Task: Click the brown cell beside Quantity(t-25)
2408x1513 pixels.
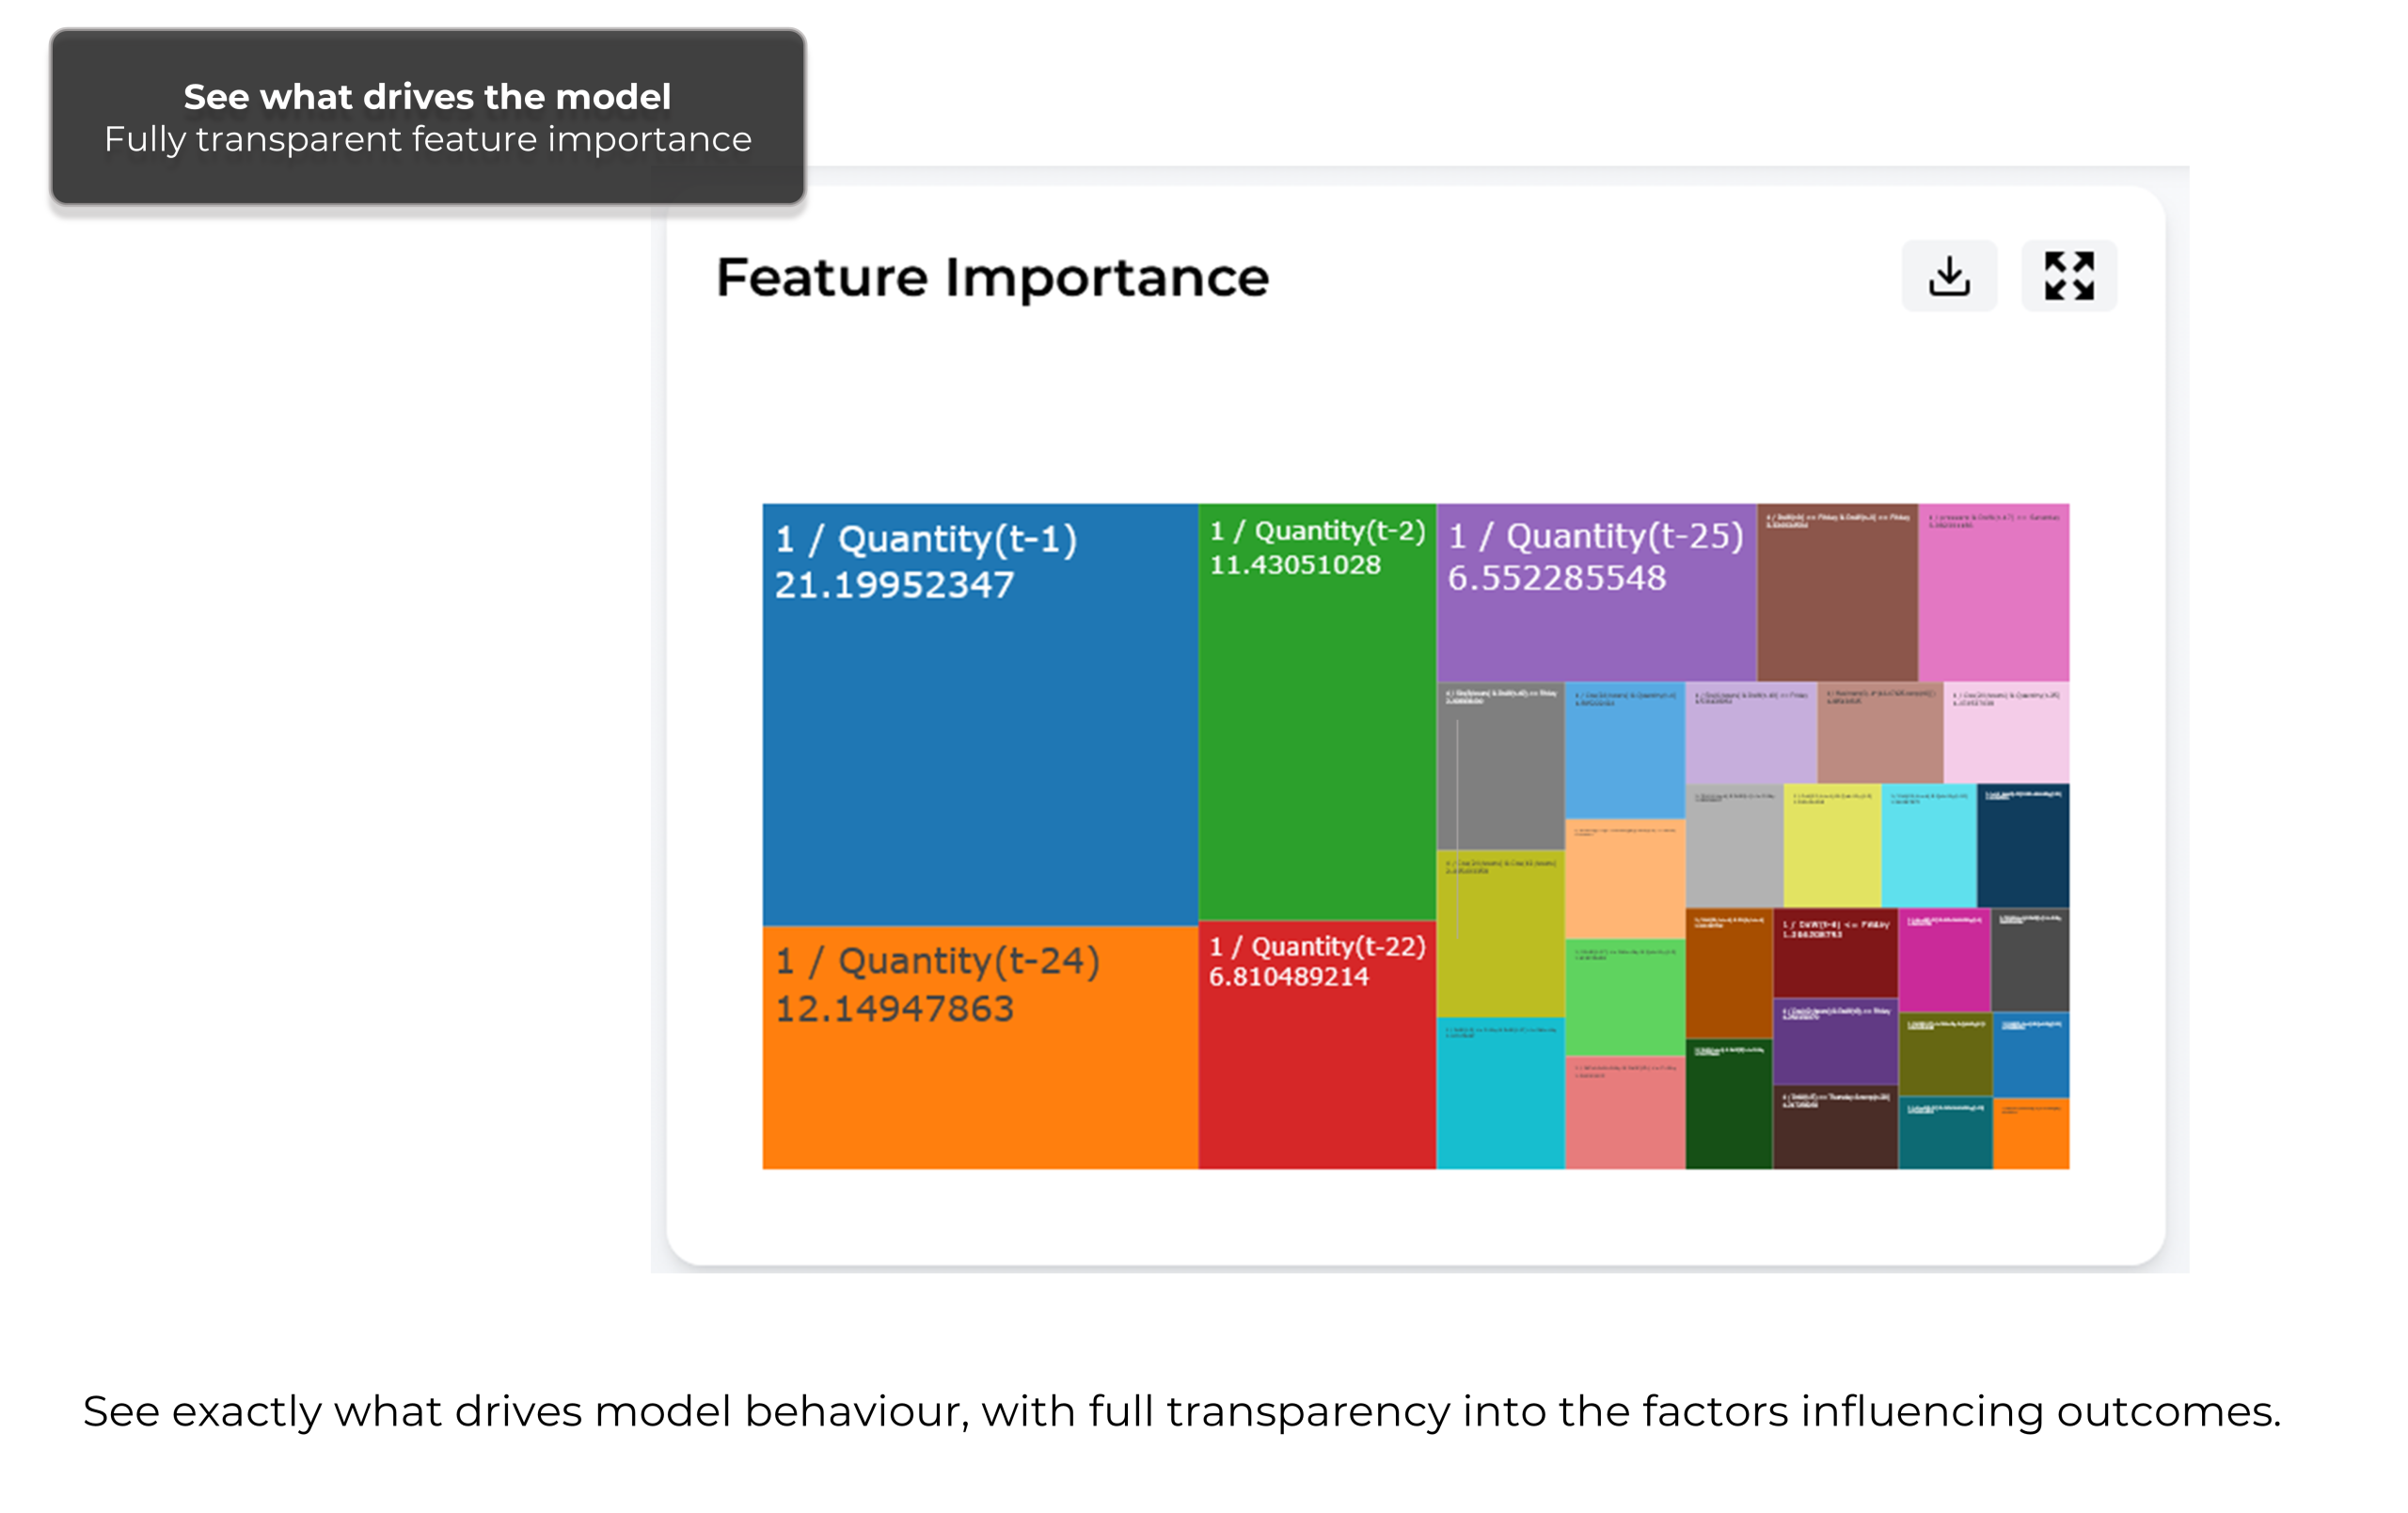Action: 1838,592
